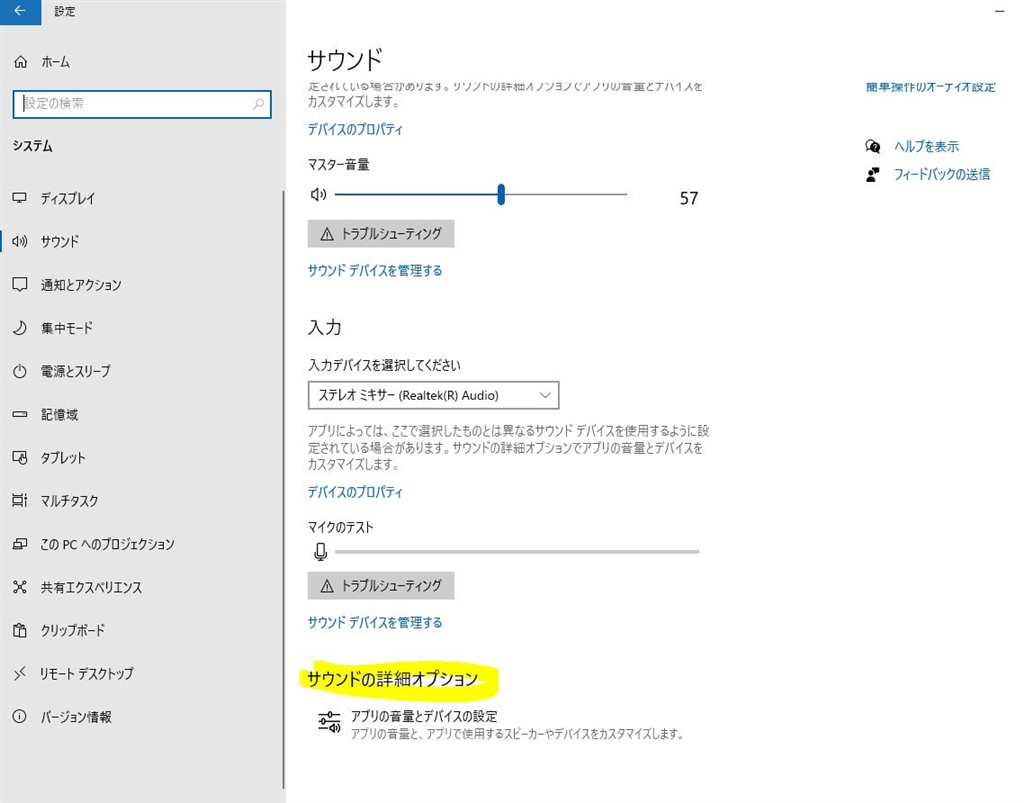Click the search magnifier icon
The height and width of the screenshot is (803, 1024).
click(259, 104)
